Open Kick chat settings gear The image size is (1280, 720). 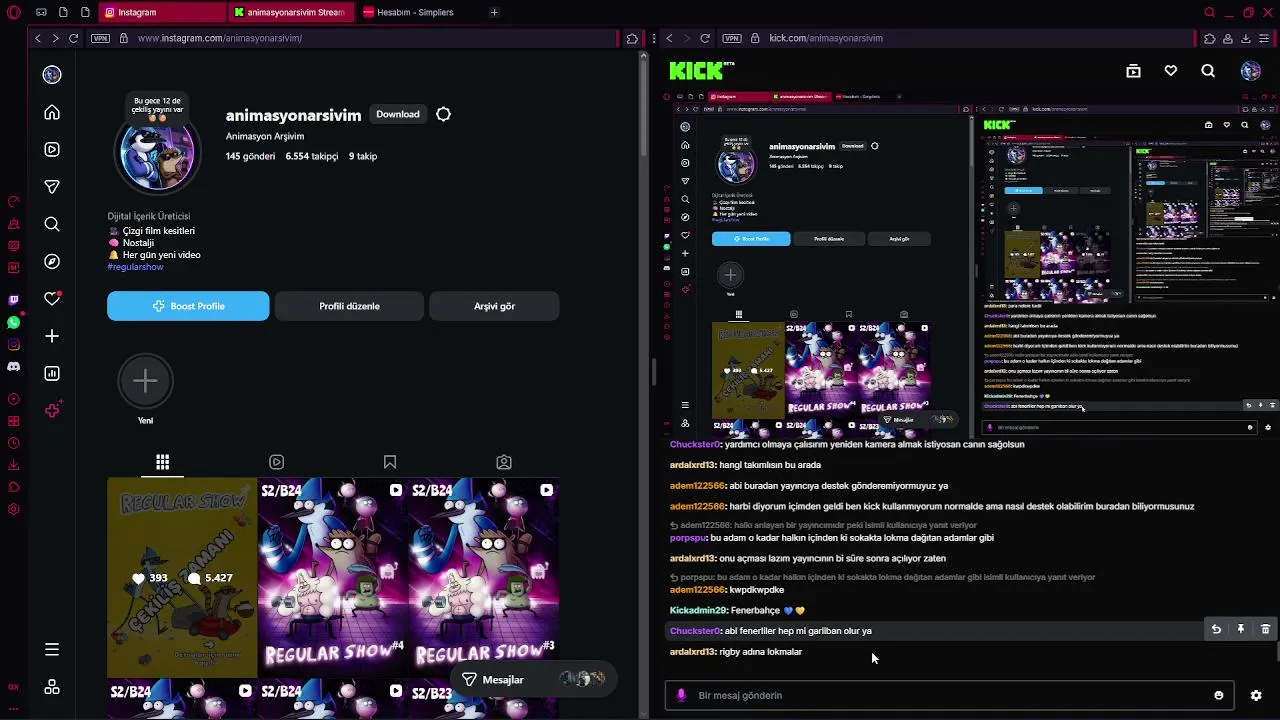click(x=1256, y=696)
